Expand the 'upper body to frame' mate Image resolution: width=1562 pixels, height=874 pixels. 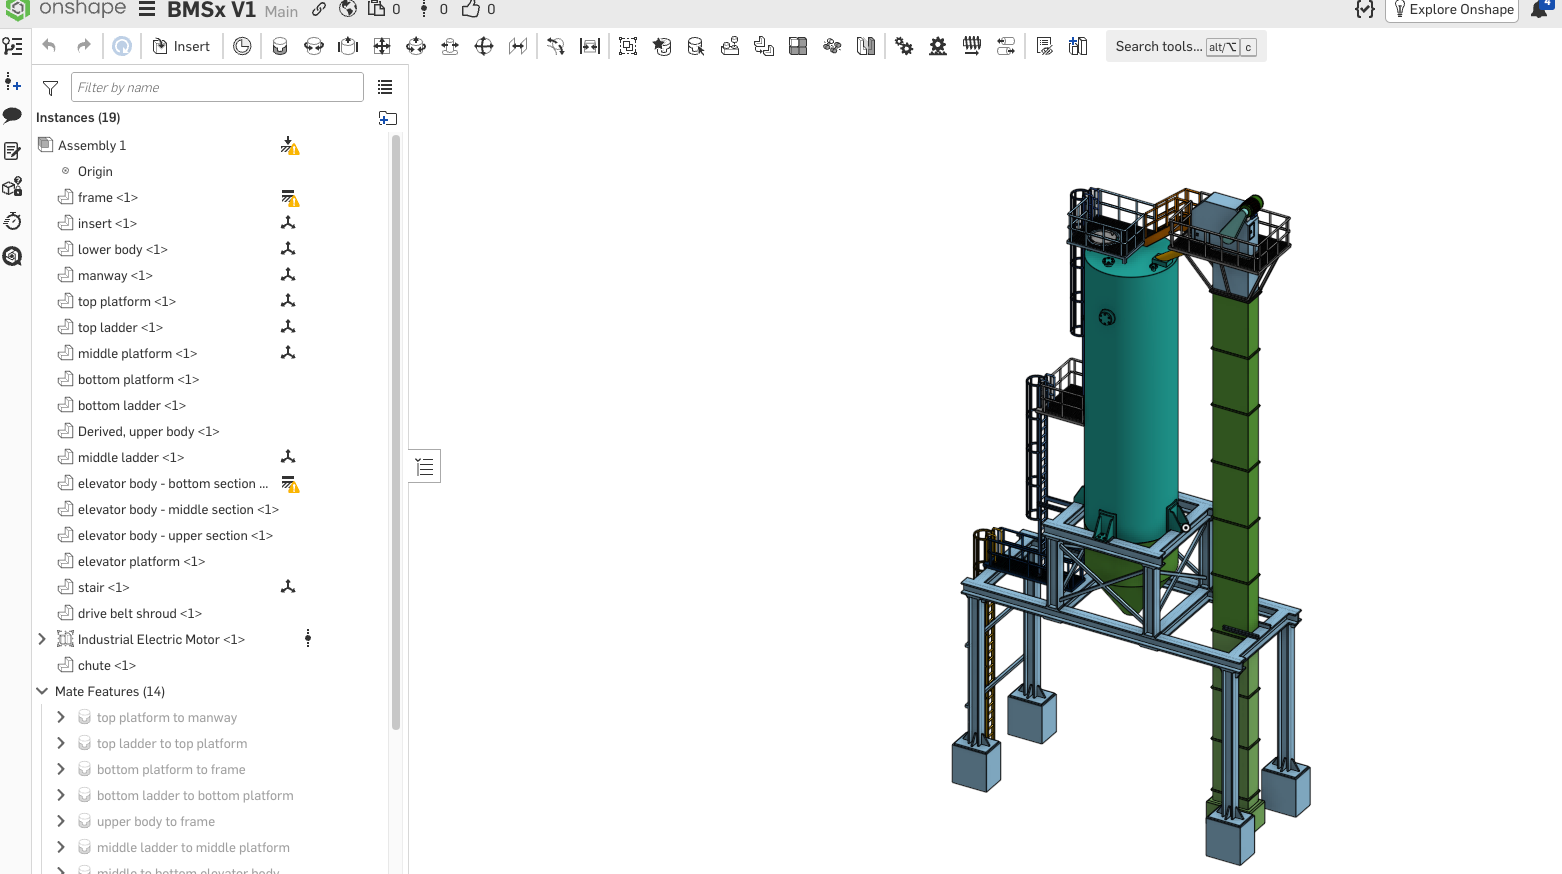[61, 821]
